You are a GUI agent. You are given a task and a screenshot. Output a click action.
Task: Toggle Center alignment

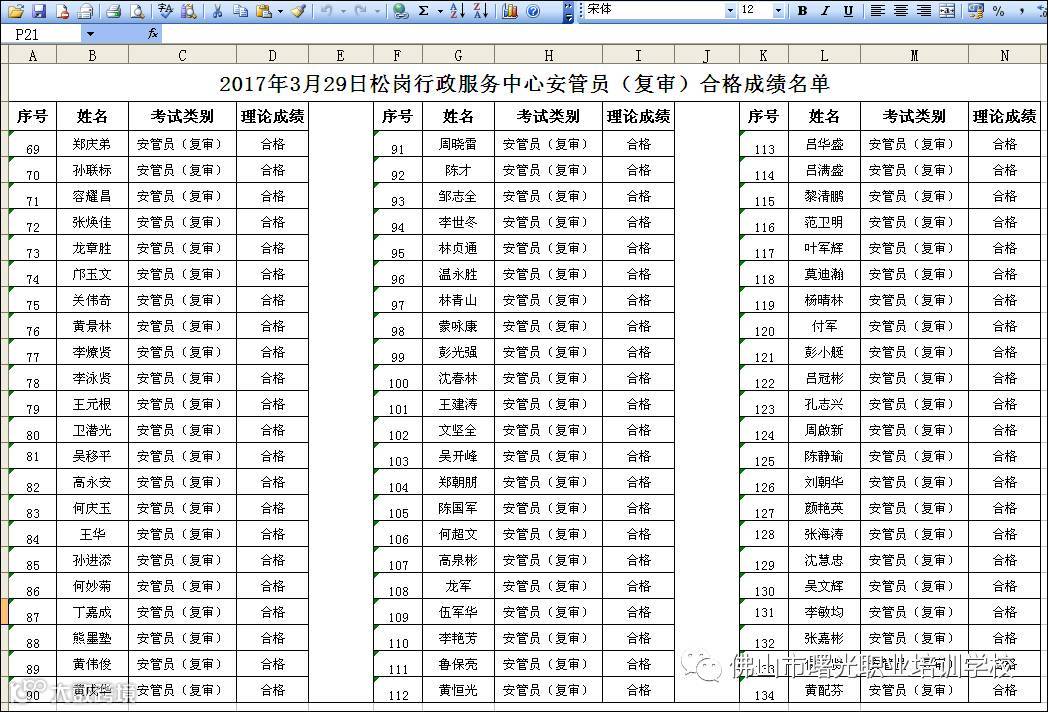point(901,11)
